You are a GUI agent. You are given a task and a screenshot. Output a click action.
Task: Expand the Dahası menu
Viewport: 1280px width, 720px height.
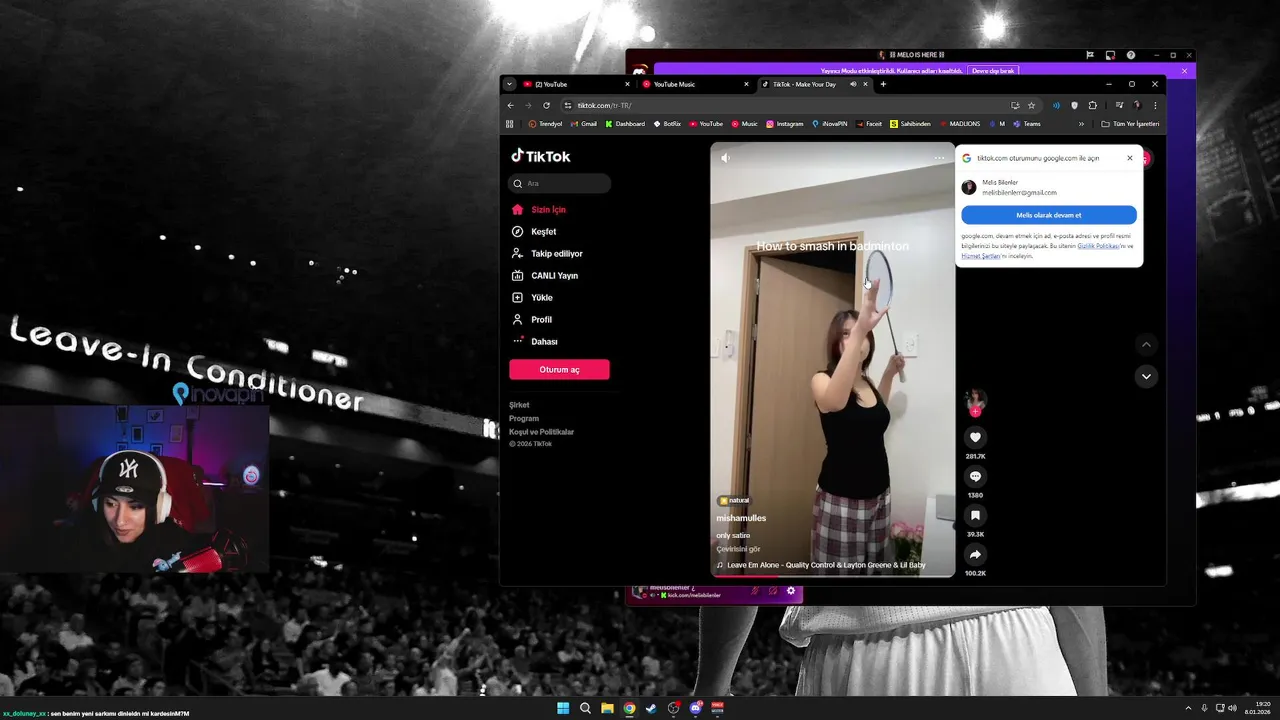[535, 342]
